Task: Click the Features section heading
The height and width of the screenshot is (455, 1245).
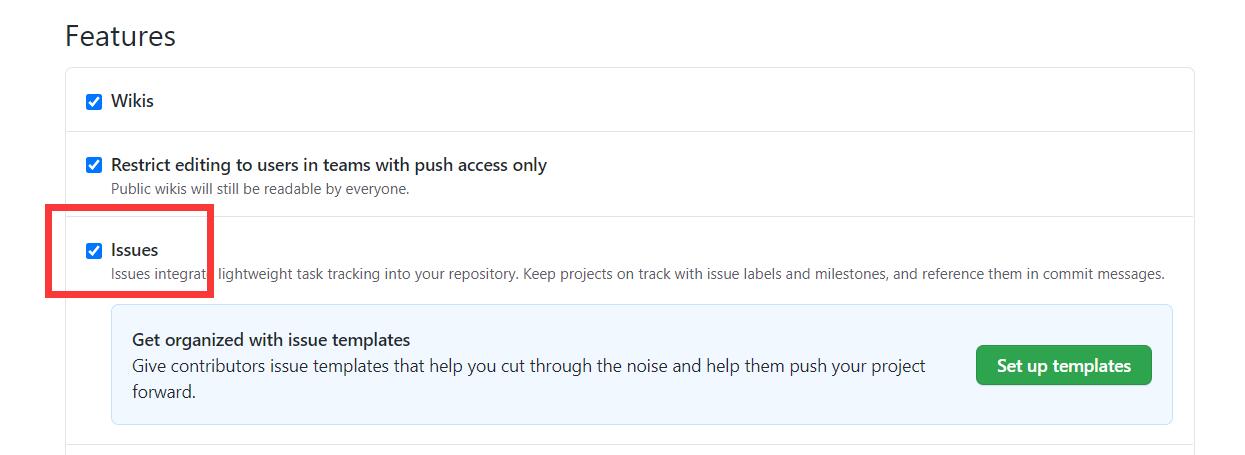Action: point(120,37)
